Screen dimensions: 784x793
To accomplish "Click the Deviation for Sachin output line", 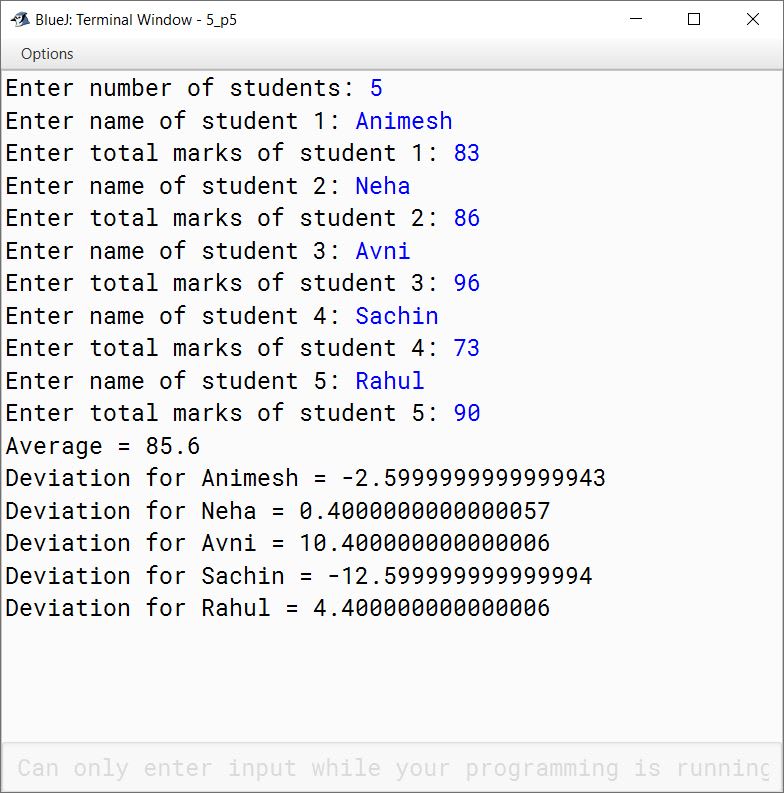I will coord(299,576).
